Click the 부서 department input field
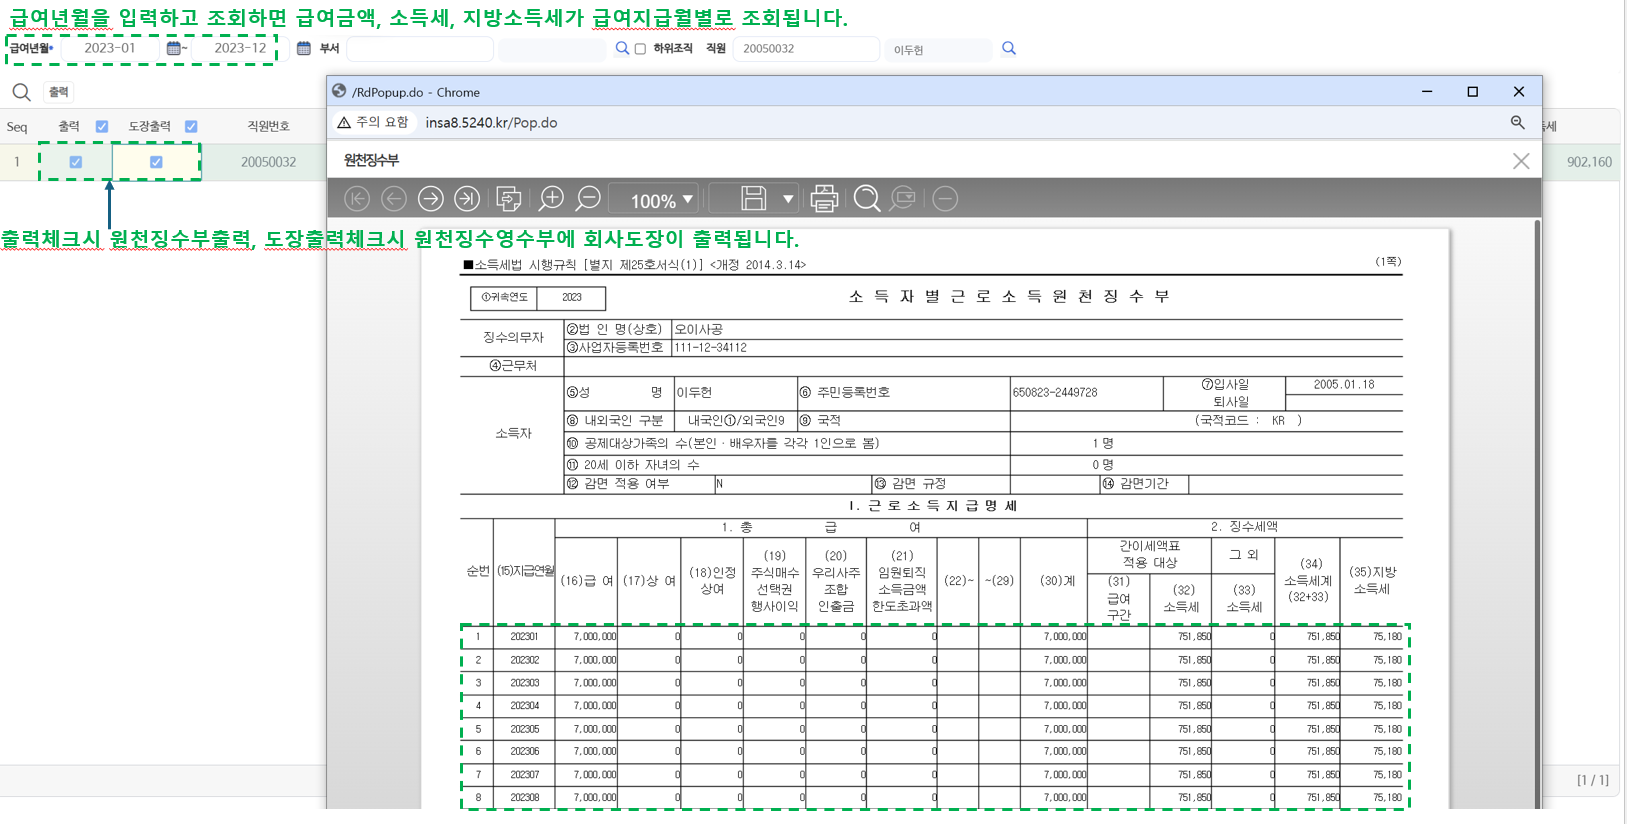1627x824 pixels. 420,49
